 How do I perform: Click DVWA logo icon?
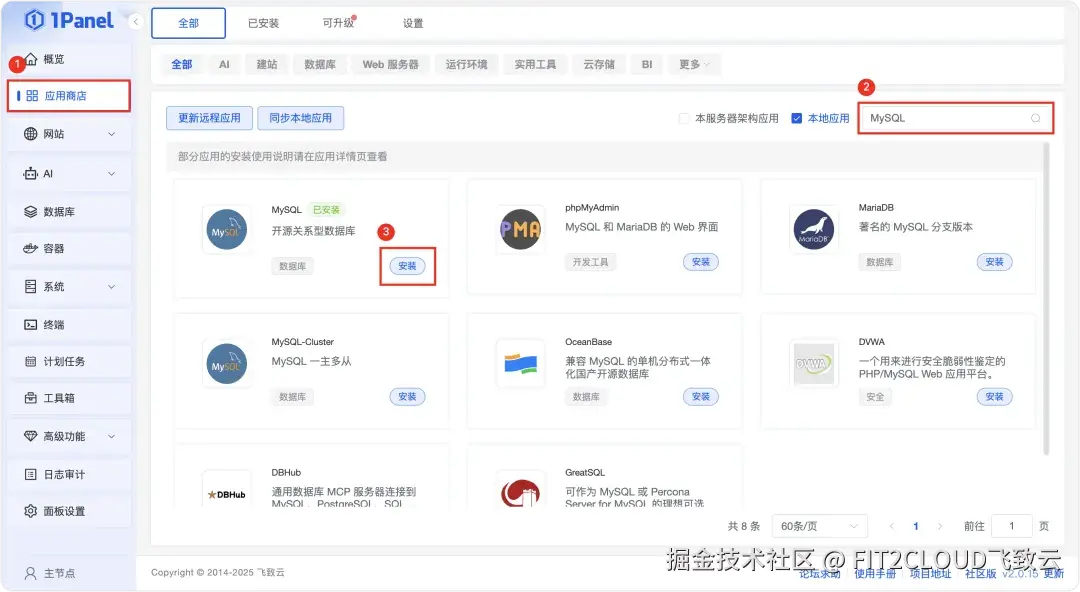(813, 363)
